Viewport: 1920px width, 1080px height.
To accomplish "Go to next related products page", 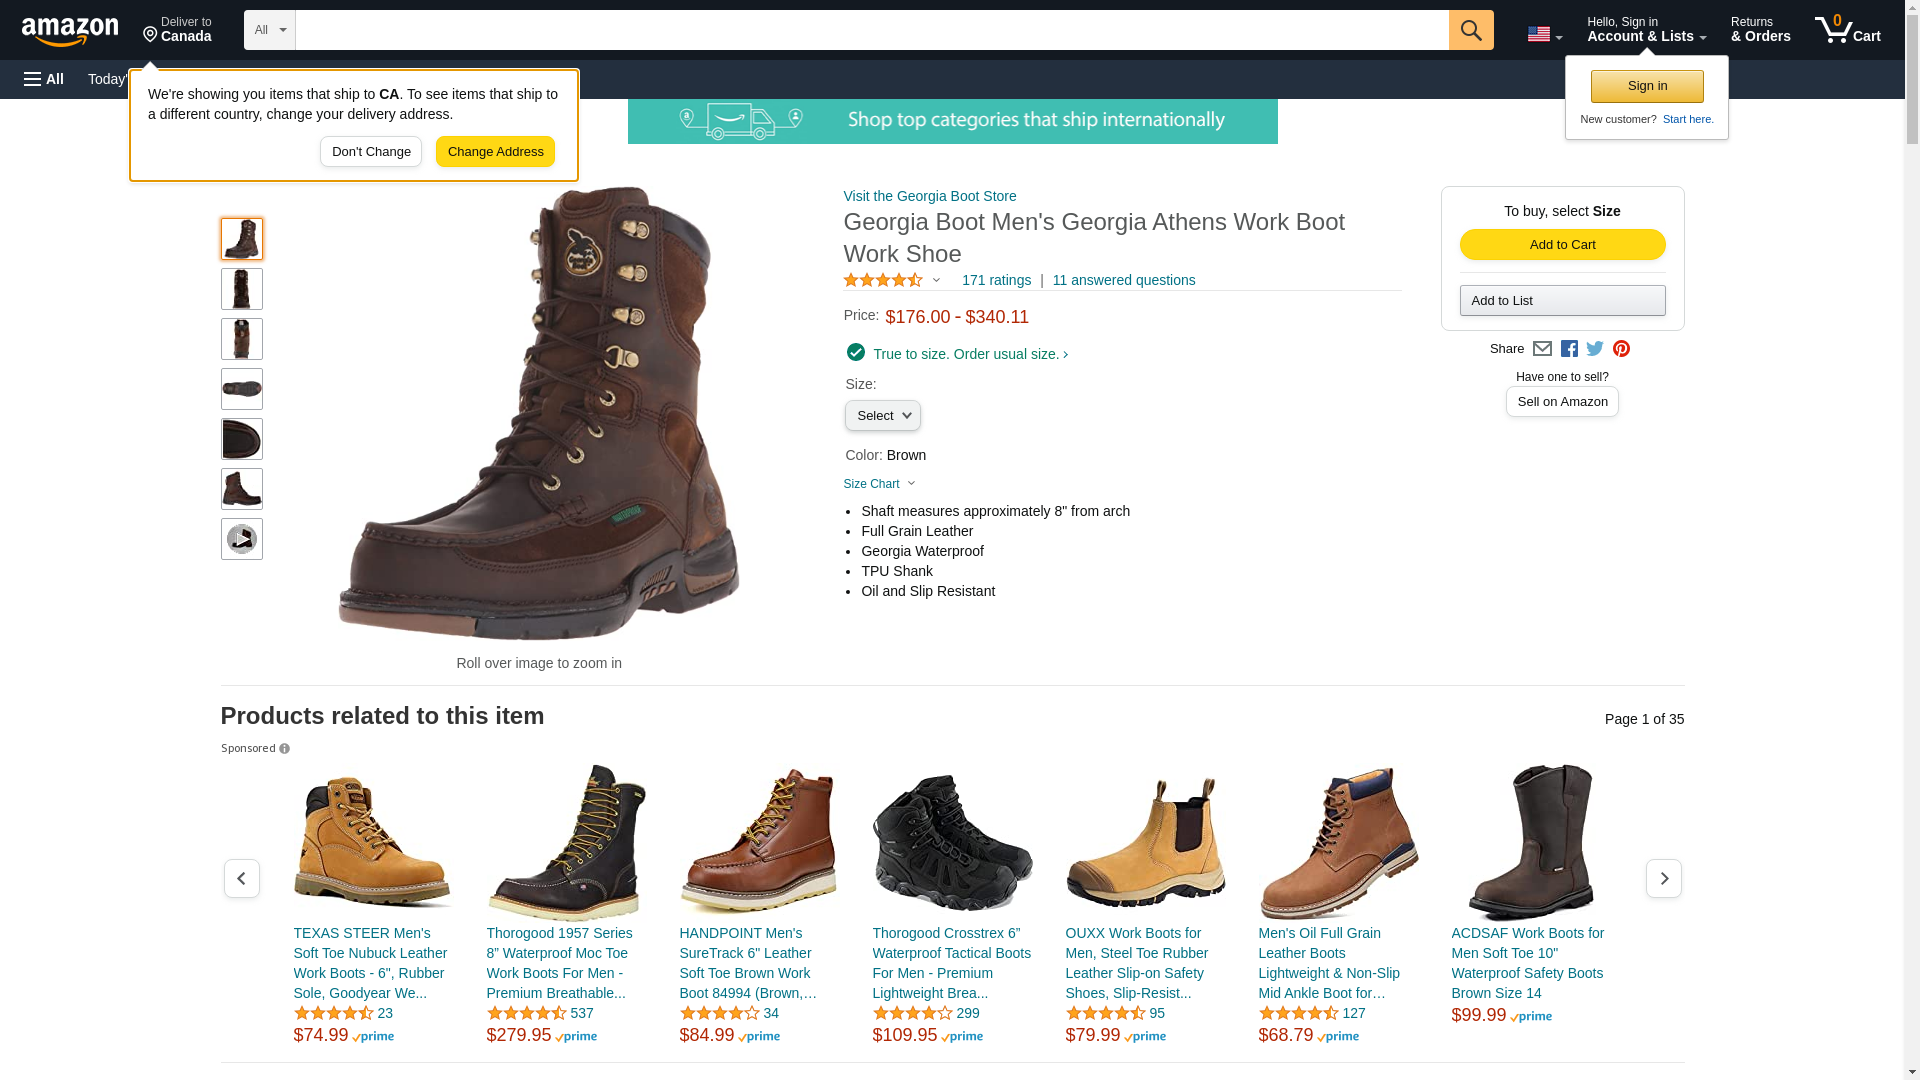I will click(1664, 879).
